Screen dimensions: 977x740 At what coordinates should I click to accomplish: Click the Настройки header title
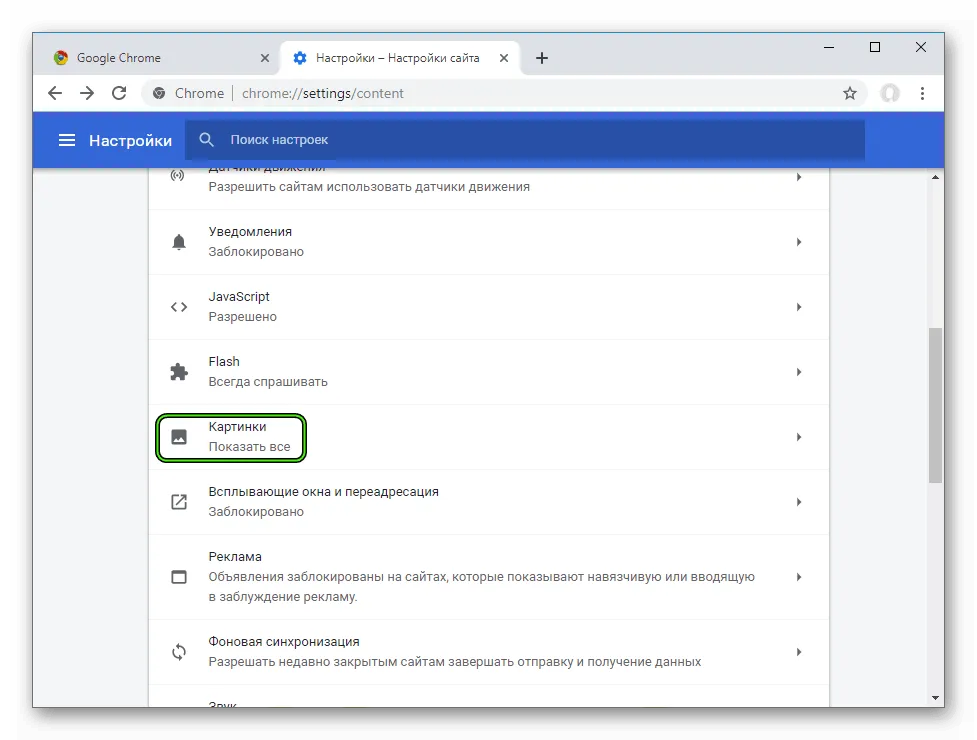tap(130, 140)
